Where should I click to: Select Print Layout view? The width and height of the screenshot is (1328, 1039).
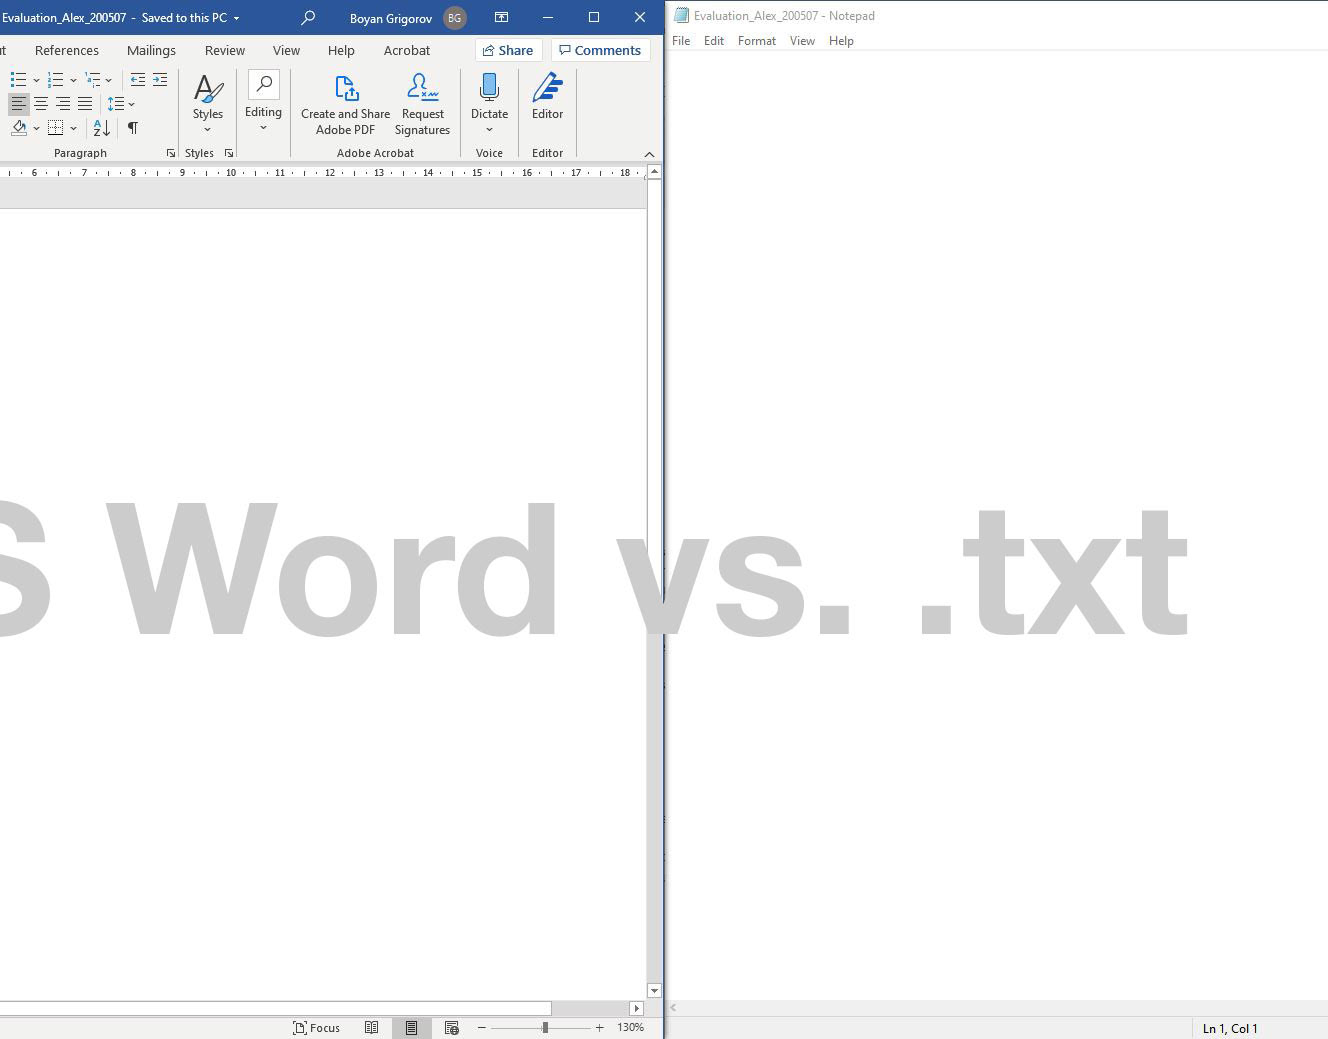coord(411,1028)
